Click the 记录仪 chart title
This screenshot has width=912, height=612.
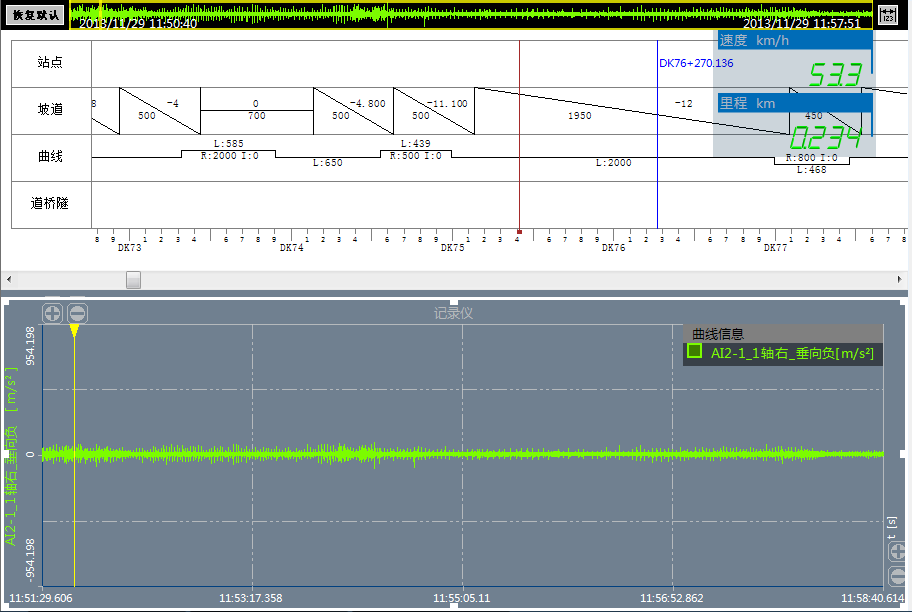pos(453,313)
